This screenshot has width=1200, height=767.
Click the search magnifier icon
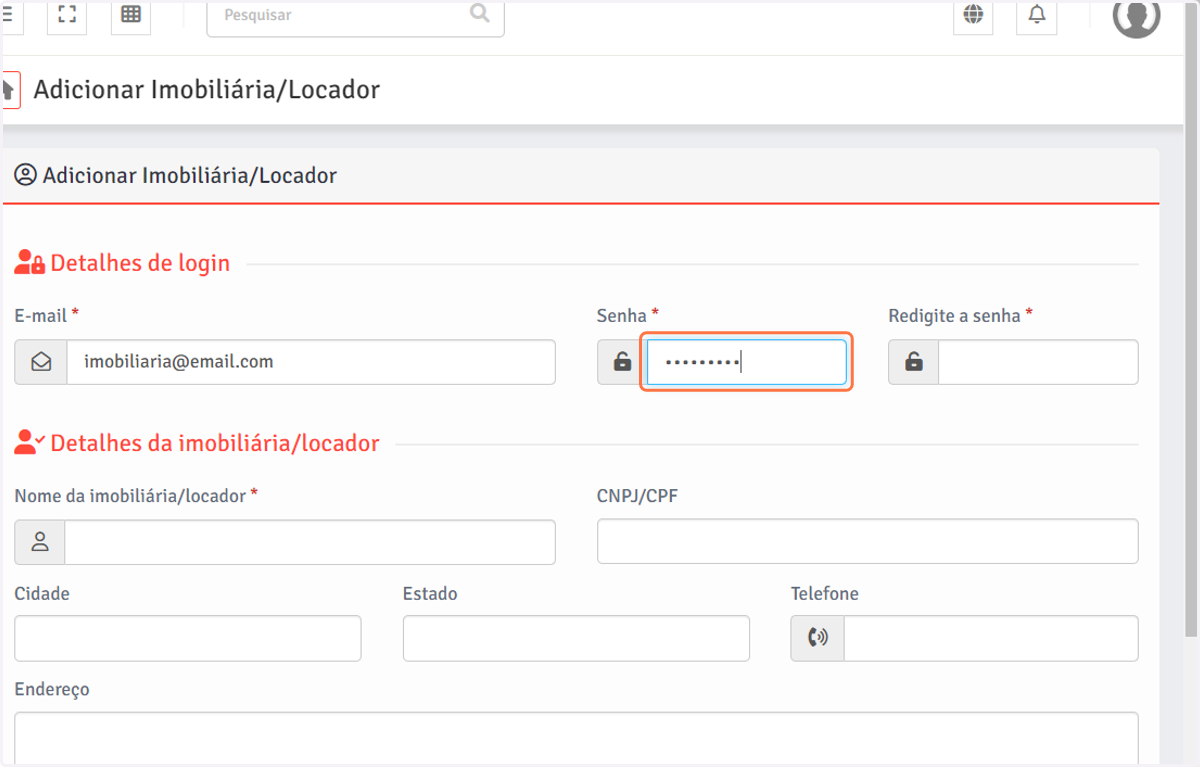click(480, 13)
